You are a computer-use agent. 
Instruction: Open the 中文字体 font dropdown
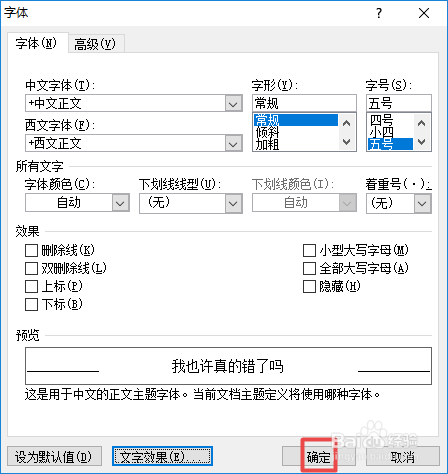(233, 104)
